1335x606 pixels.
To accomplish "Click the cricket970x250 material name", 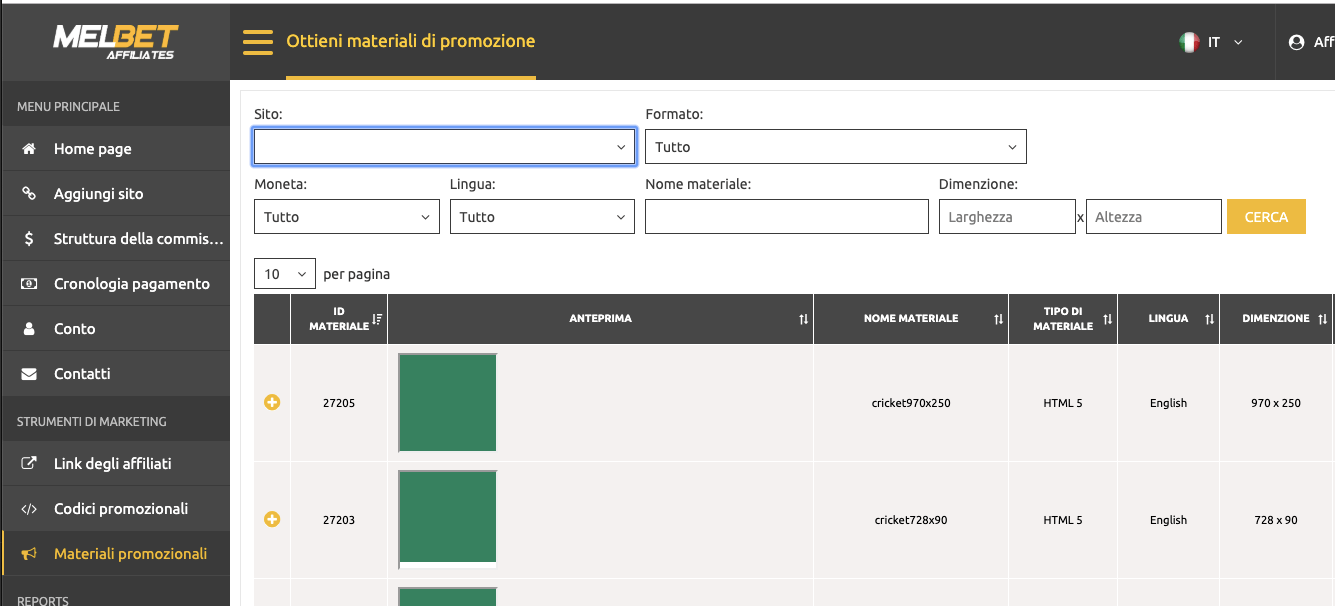I will (x=911, y=403).
